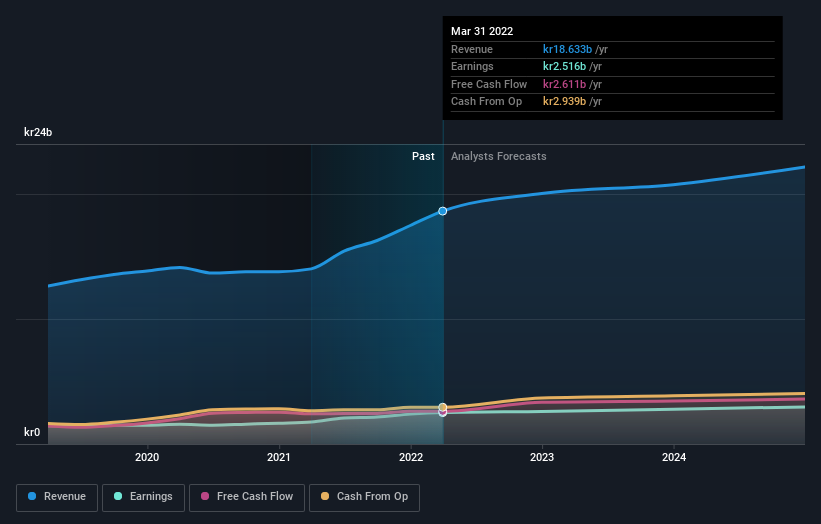The image size is (821, 524).
Task: Click the 'Free Cash Flow' label in tooltip
Action: click(489, 84)
